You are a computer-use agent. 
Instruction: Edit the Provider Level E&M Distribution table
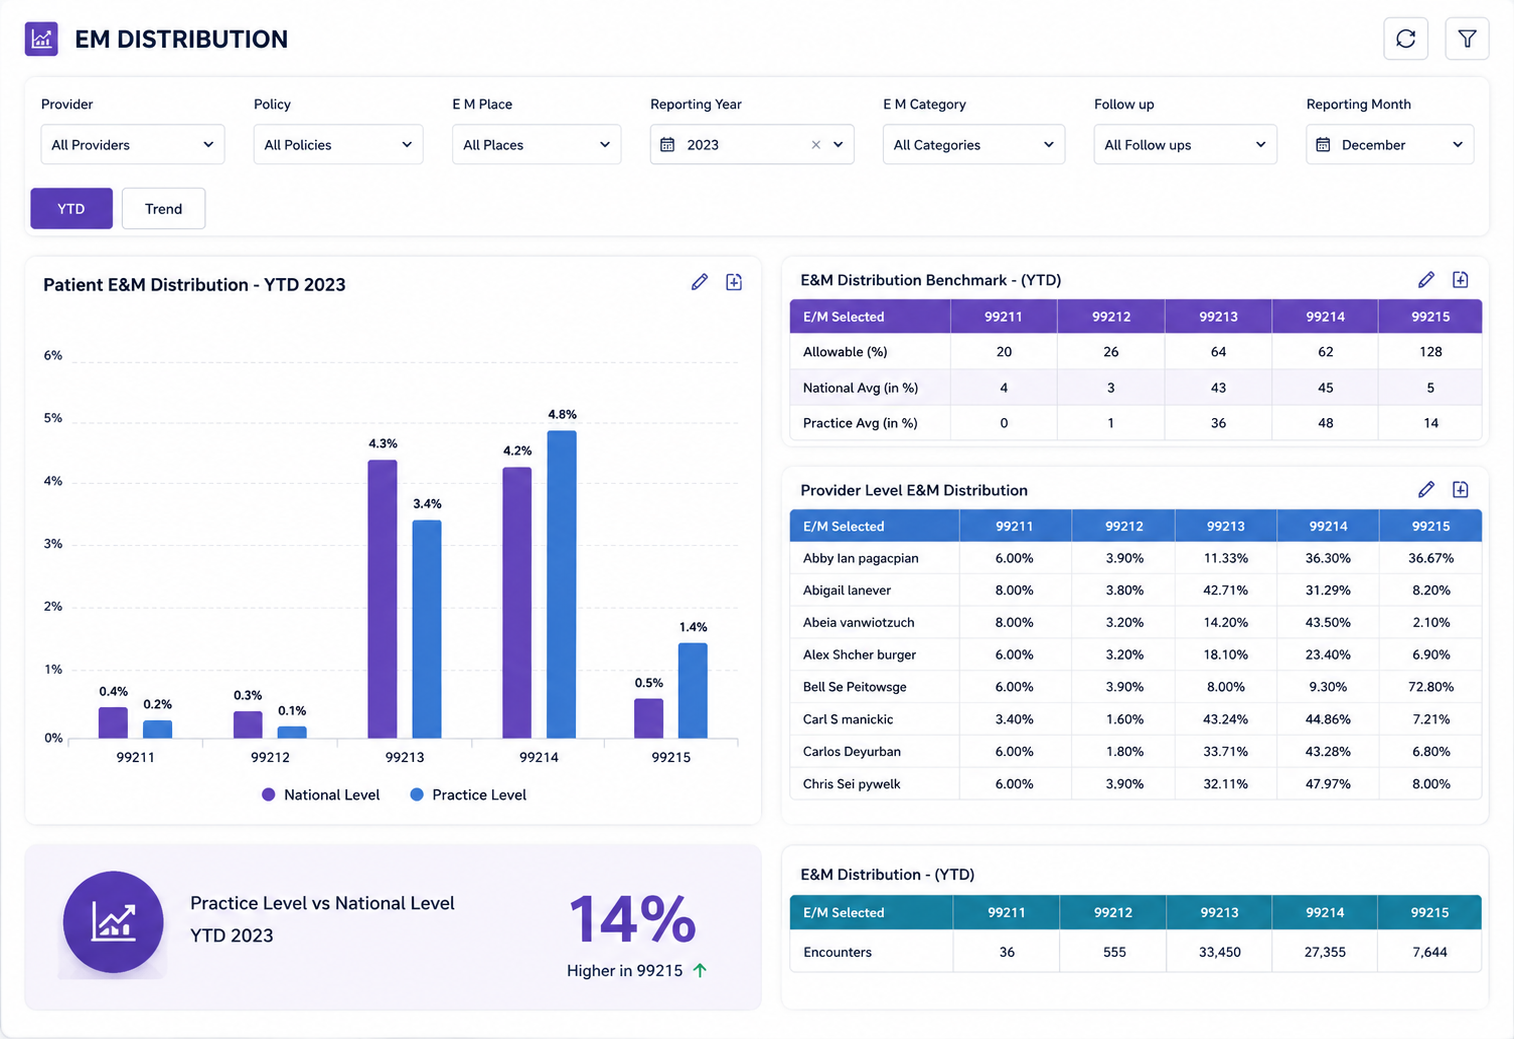pos(1426,489)
